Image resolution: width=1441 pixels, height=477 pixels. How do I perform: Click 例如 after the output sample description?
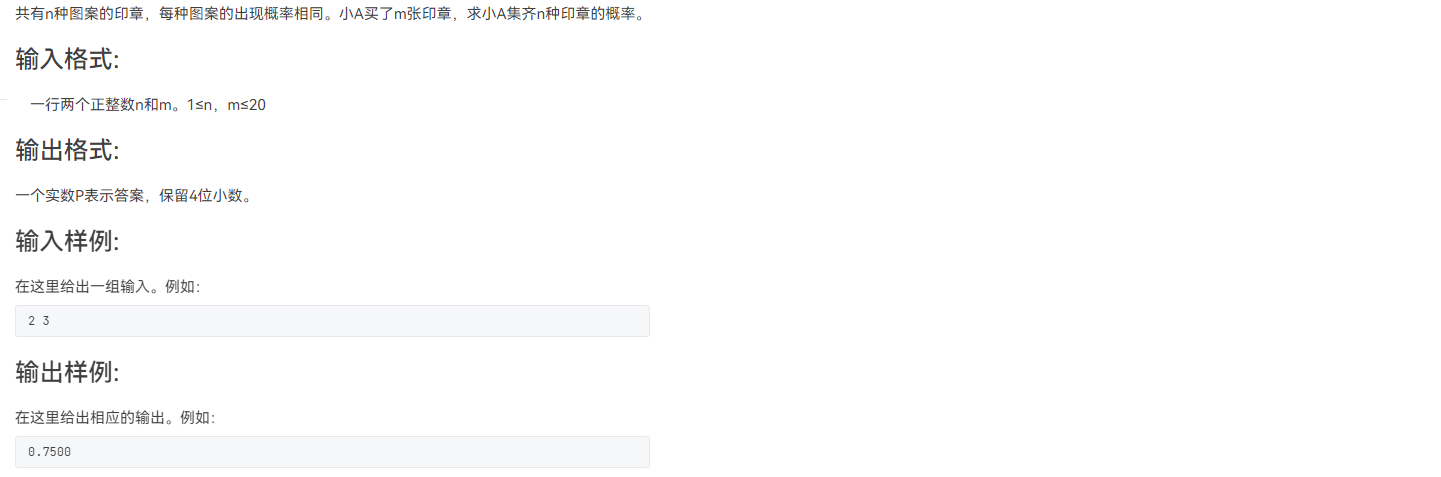point(195,418)
